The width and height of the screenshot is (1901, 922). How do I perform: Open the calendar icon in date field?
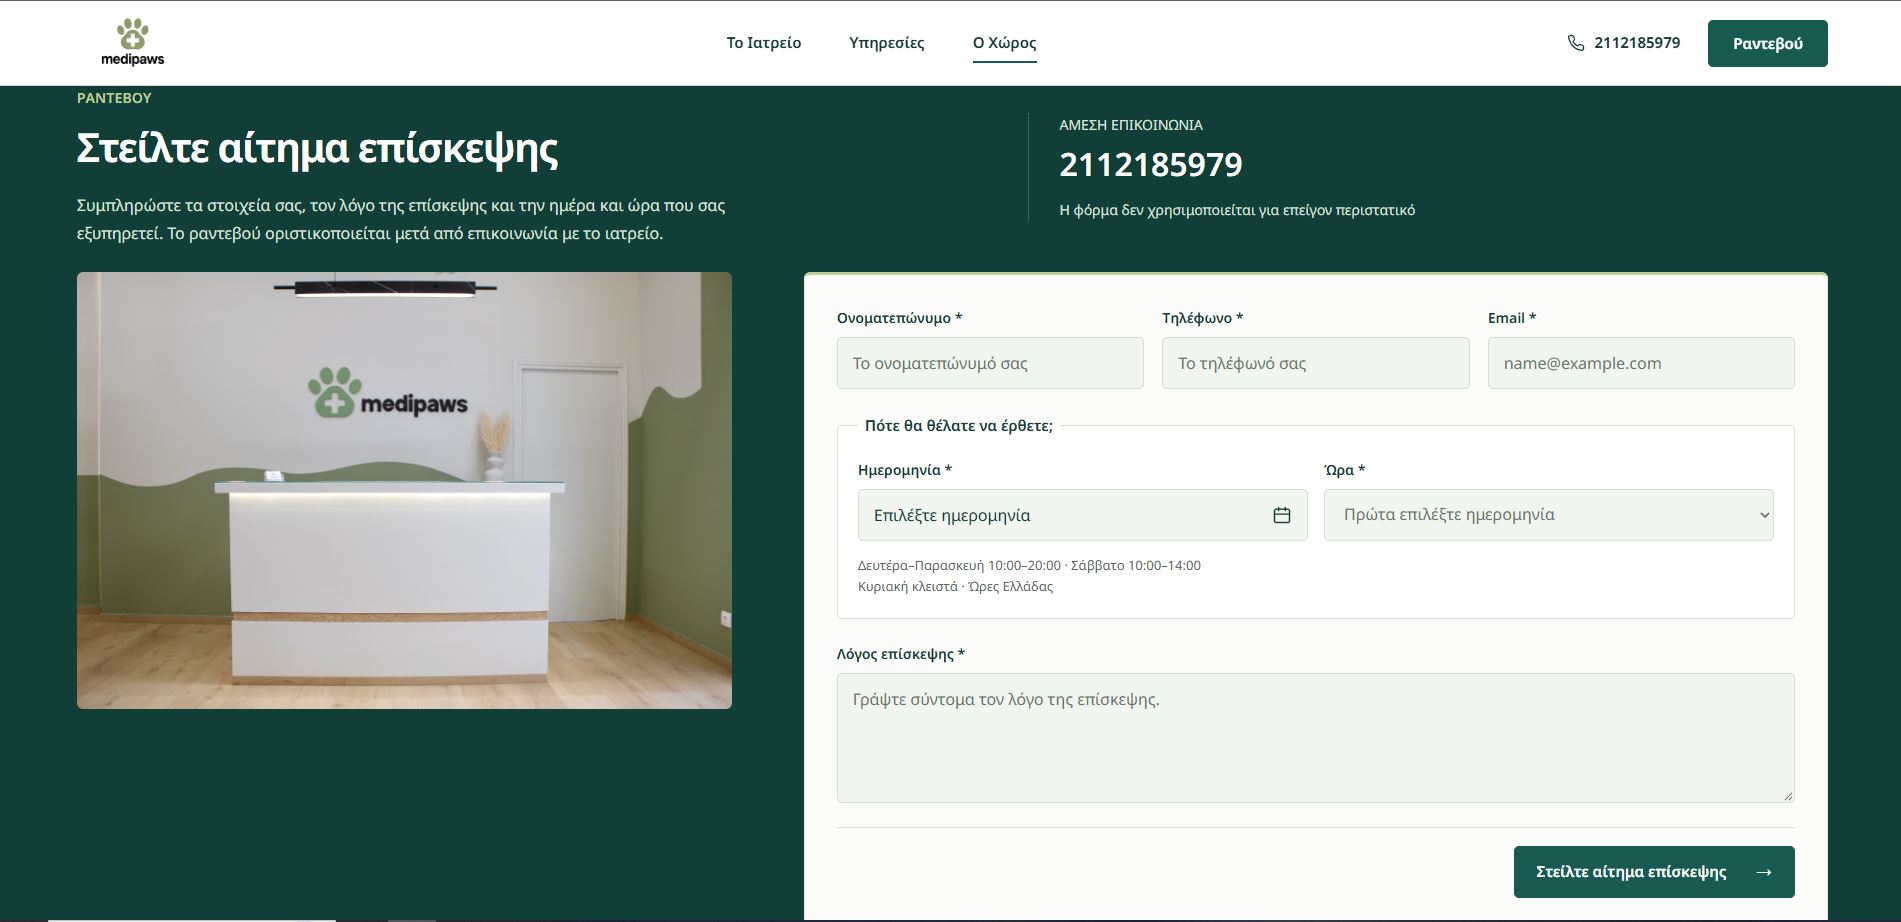[x=1282, y=515]
